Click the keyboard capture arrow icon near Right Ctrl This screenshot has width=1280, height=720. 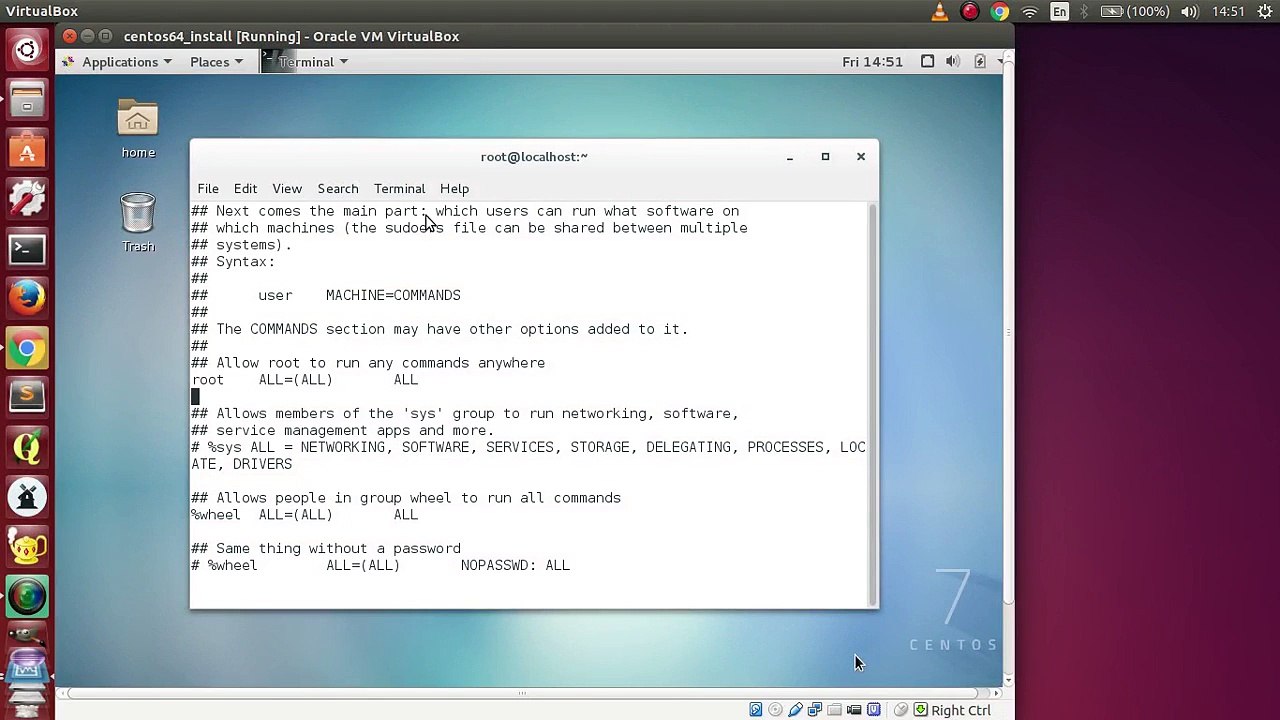[x=921, y=710]
